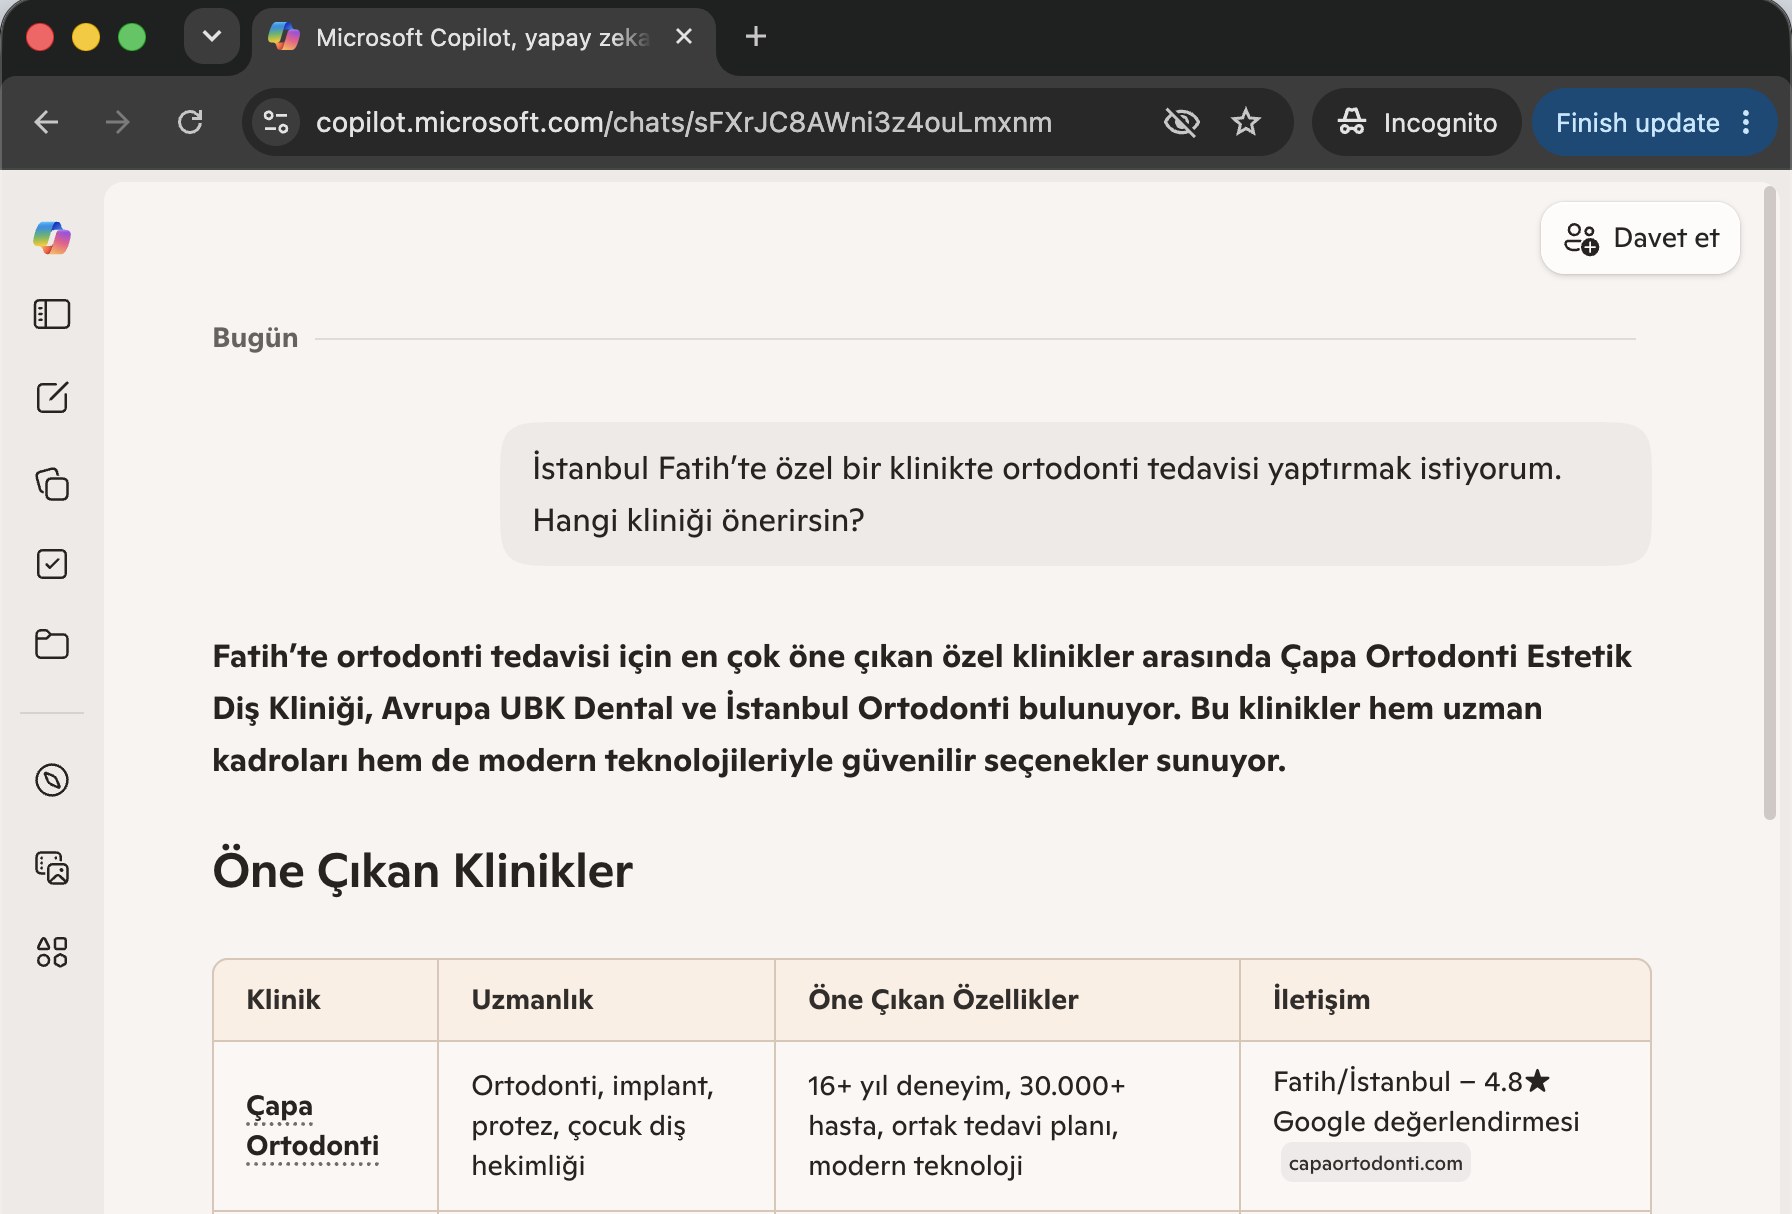View site information icon in address bar
1792x1214 pixels.
276,122
